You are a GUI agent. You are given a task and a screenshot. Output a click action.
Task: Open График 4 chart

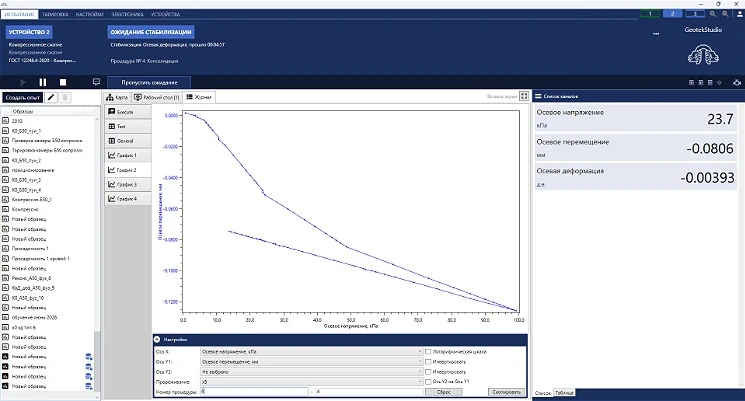(x=128, y=199)
